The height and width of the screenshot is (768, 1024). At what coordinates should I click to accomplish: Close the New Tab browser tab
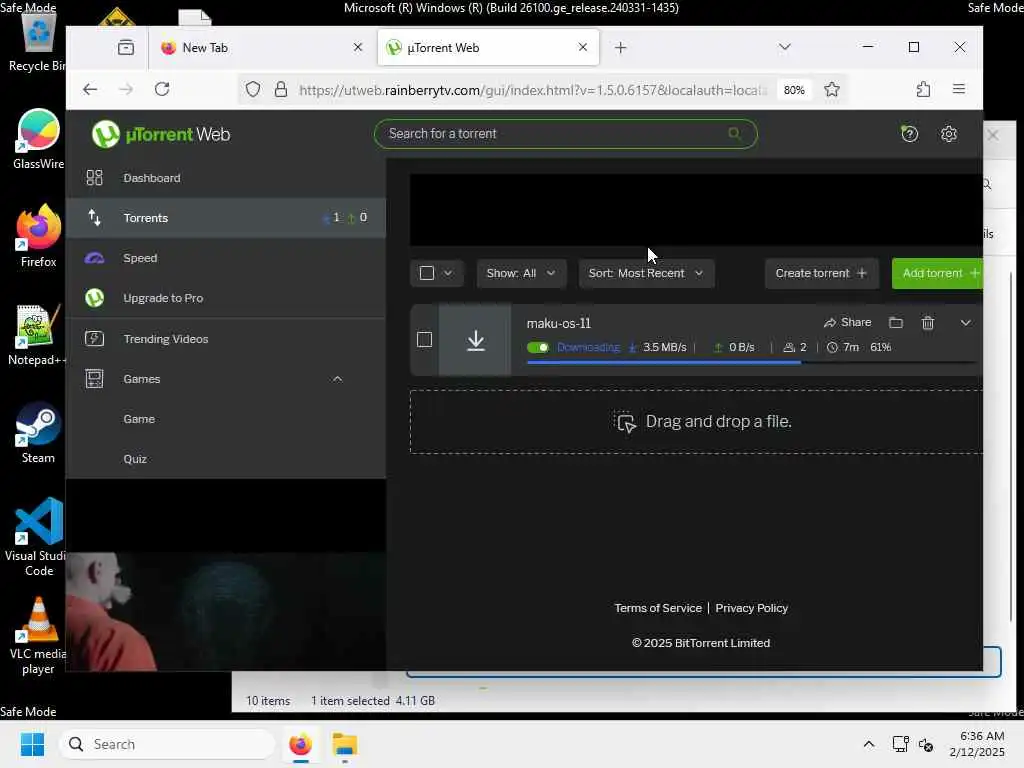pos(357,48)
